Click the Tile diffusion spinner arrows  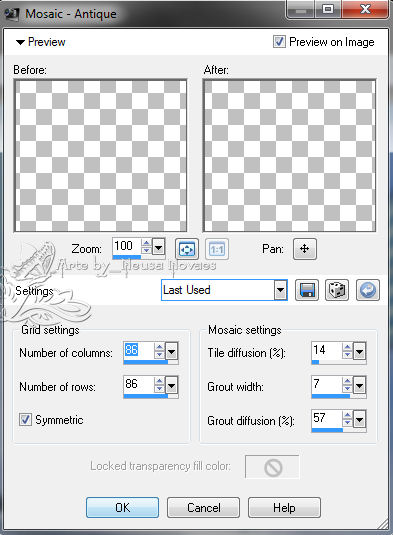(x=347, y=351)
